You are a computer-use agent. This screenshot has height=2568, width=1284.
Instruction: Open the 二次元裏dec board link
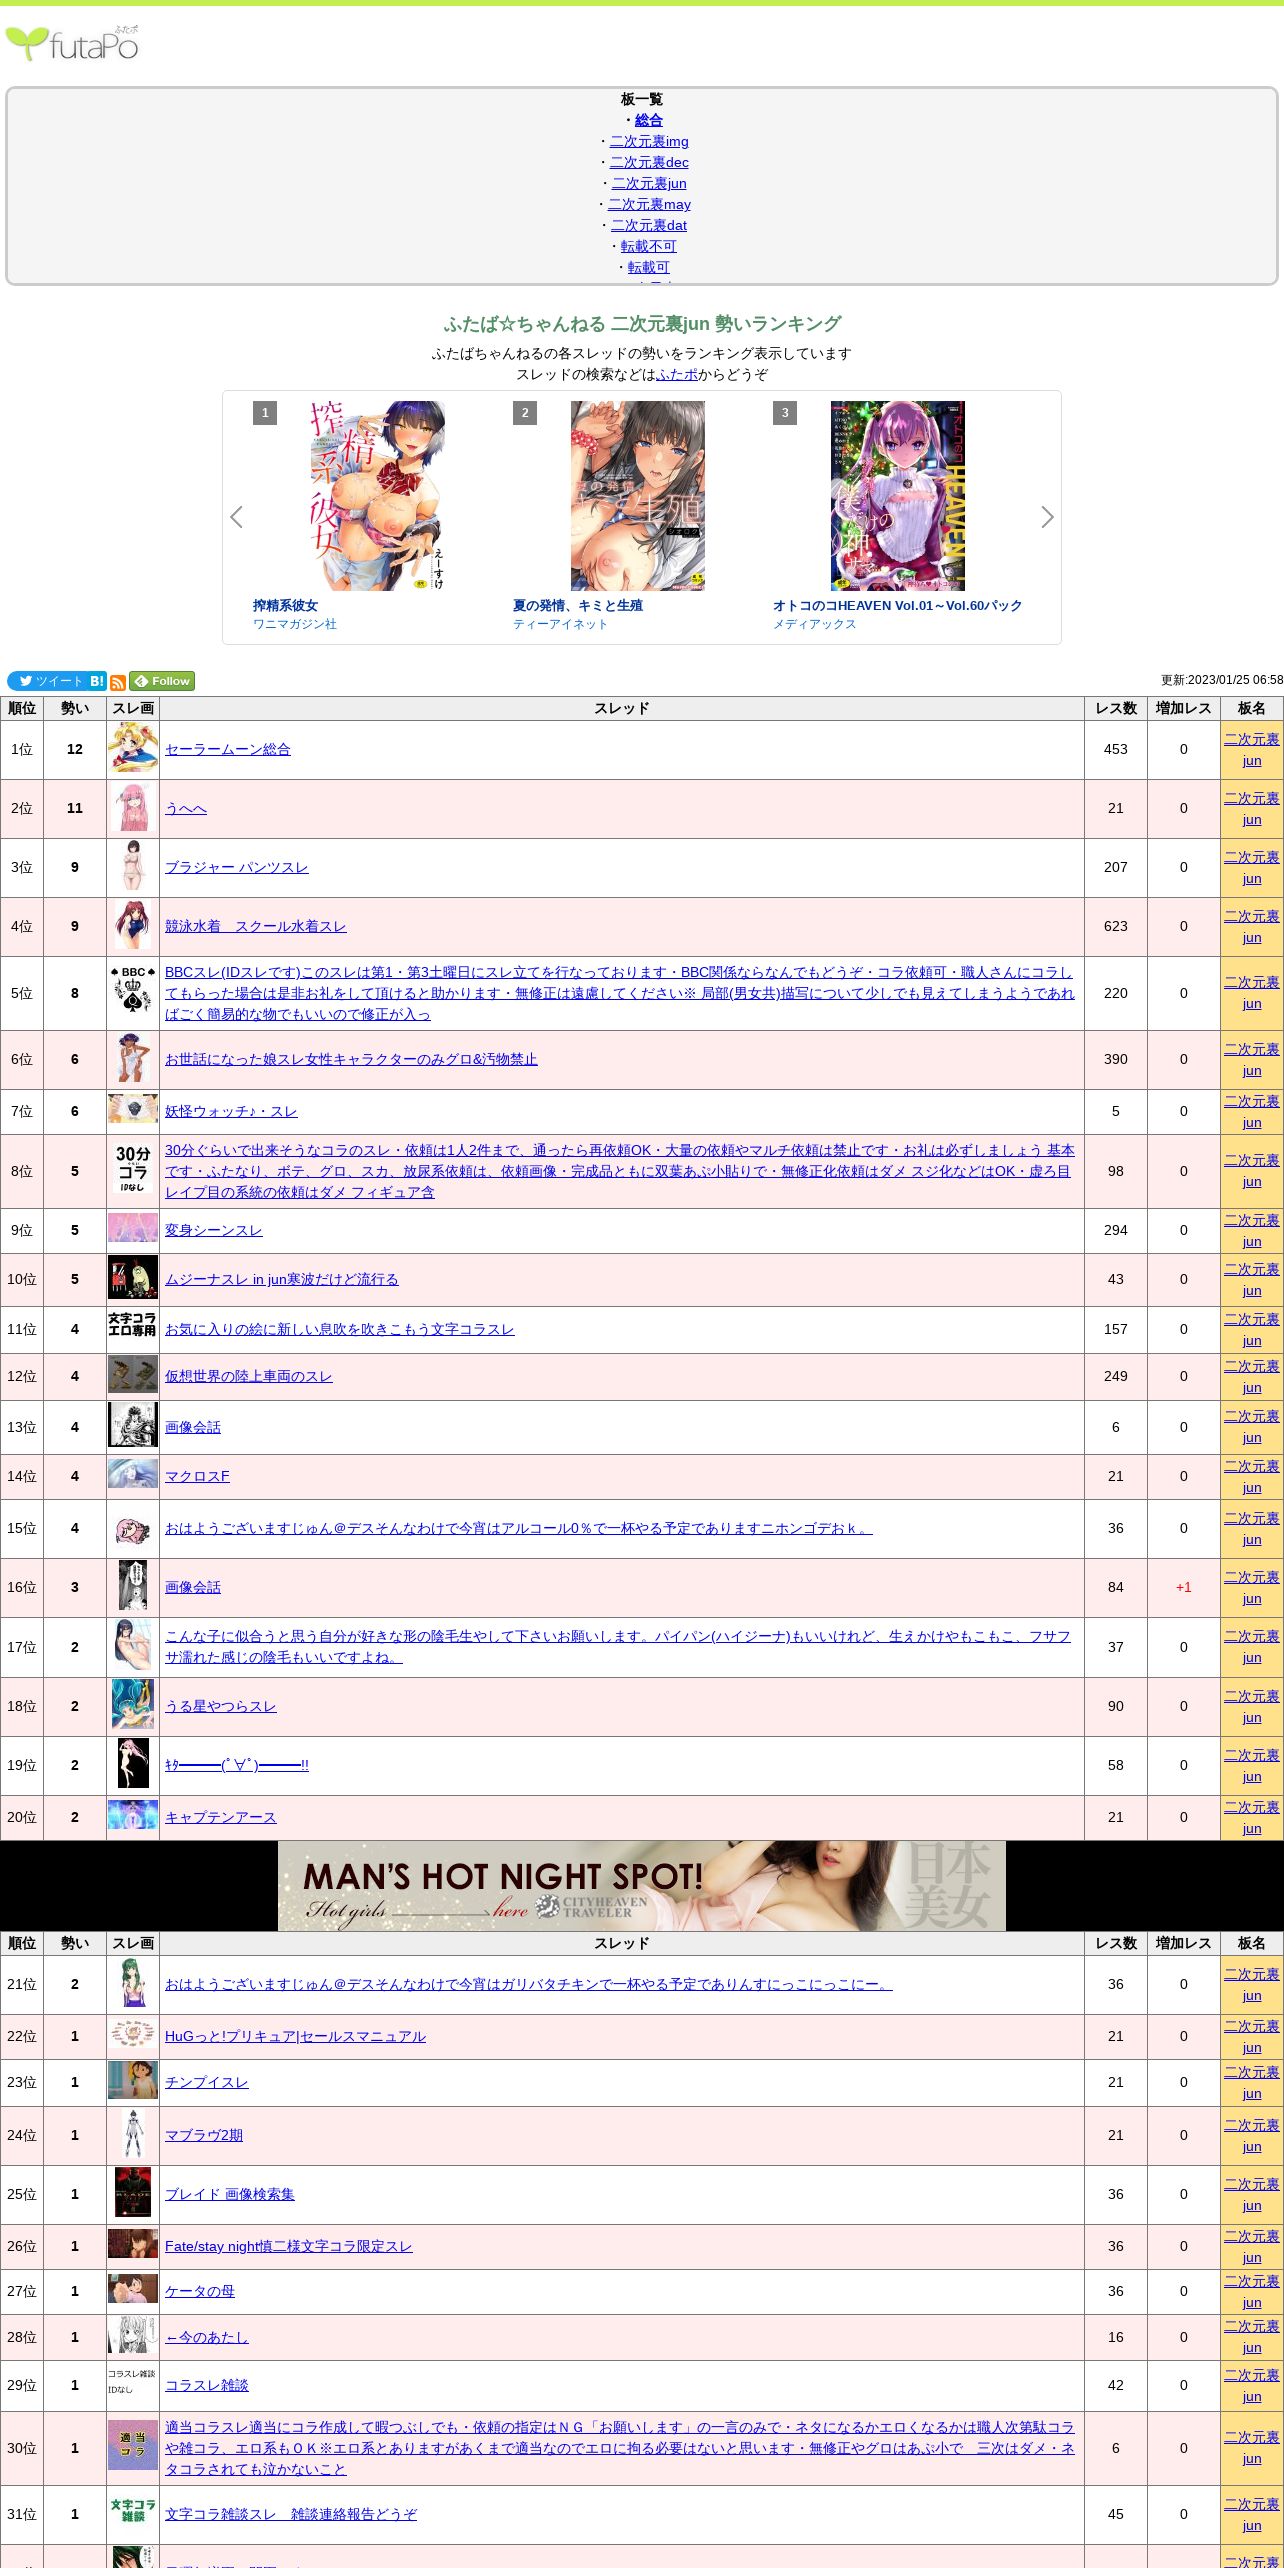(649, 162)
